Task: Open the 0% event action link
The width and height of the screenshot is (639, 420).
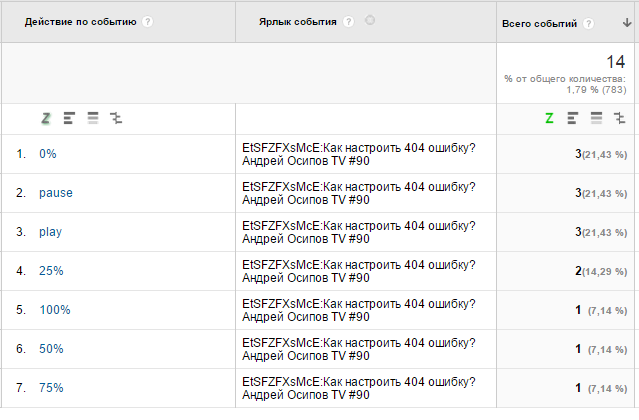Action: (47, 154)
